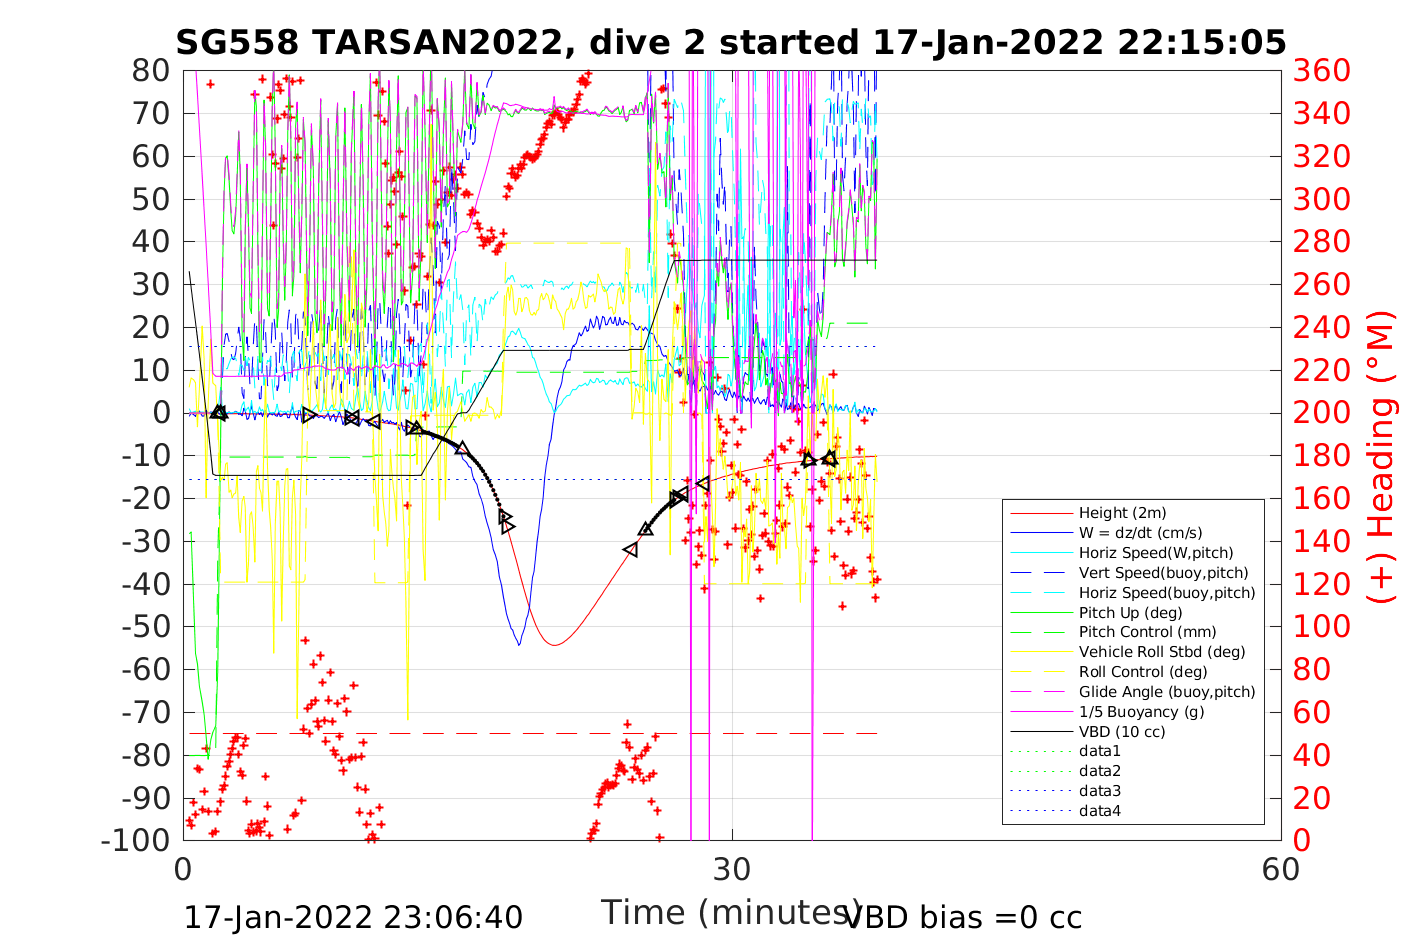1417x945 pixels.
Task: Click the 'VBD bias =0 cc' annotation
Action: pyautogui.click(x=964, y=918)
